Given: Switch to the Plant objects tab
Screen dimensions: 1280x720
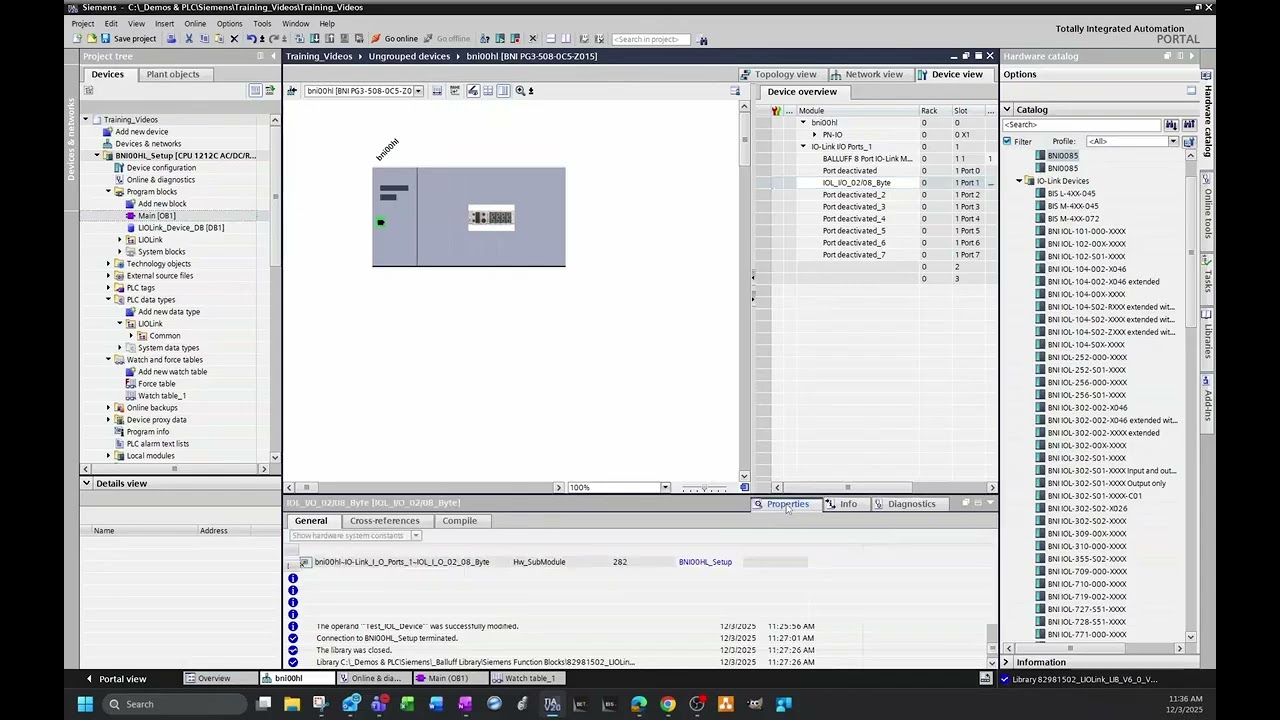Looking at the screenshot, I should (173, 74).
